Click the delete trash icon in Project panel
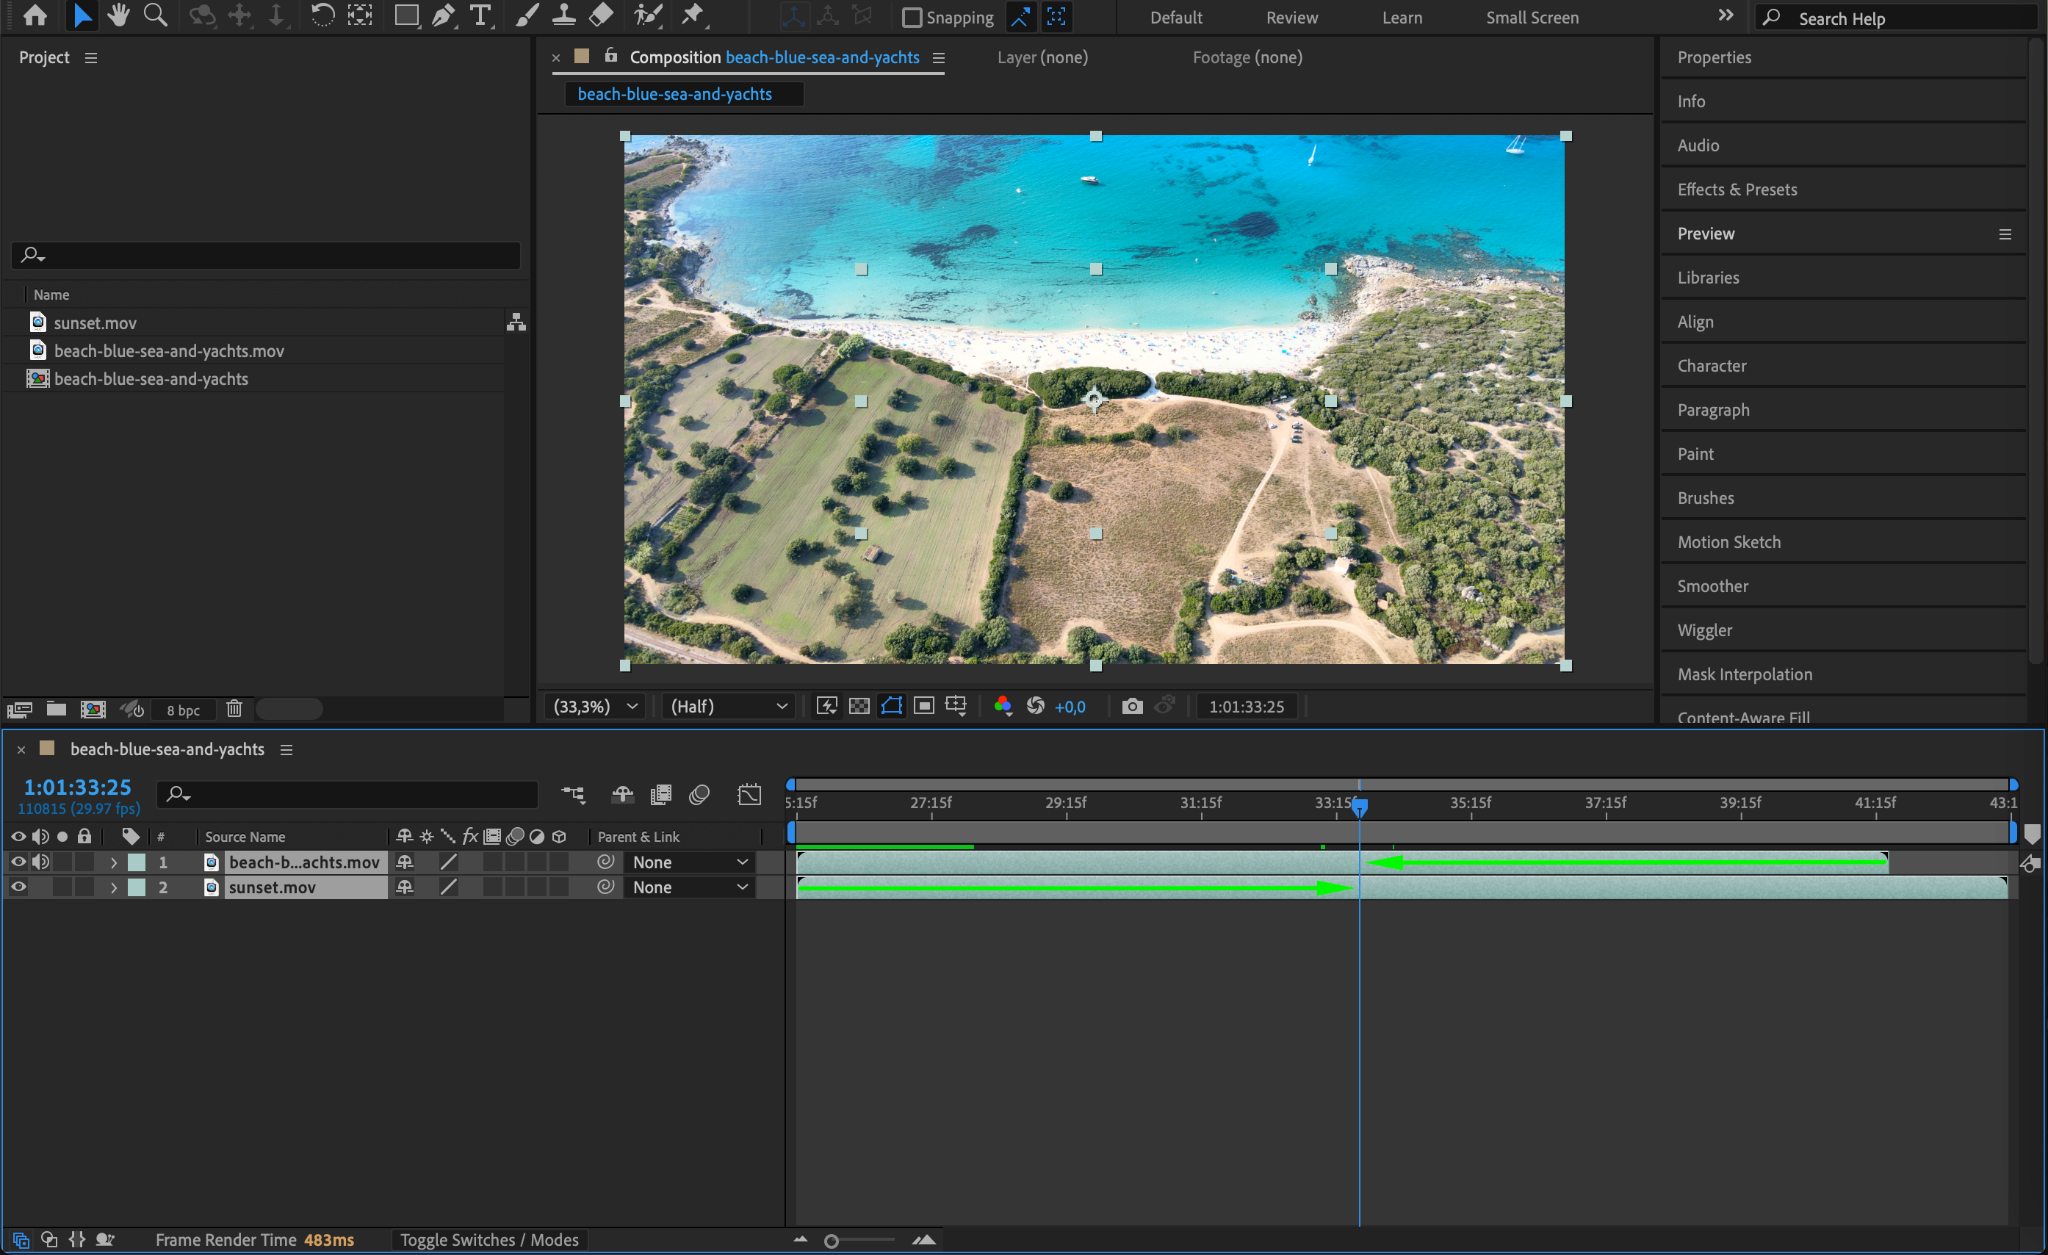Viewport: 2048px width, 1255px height. 234,709
